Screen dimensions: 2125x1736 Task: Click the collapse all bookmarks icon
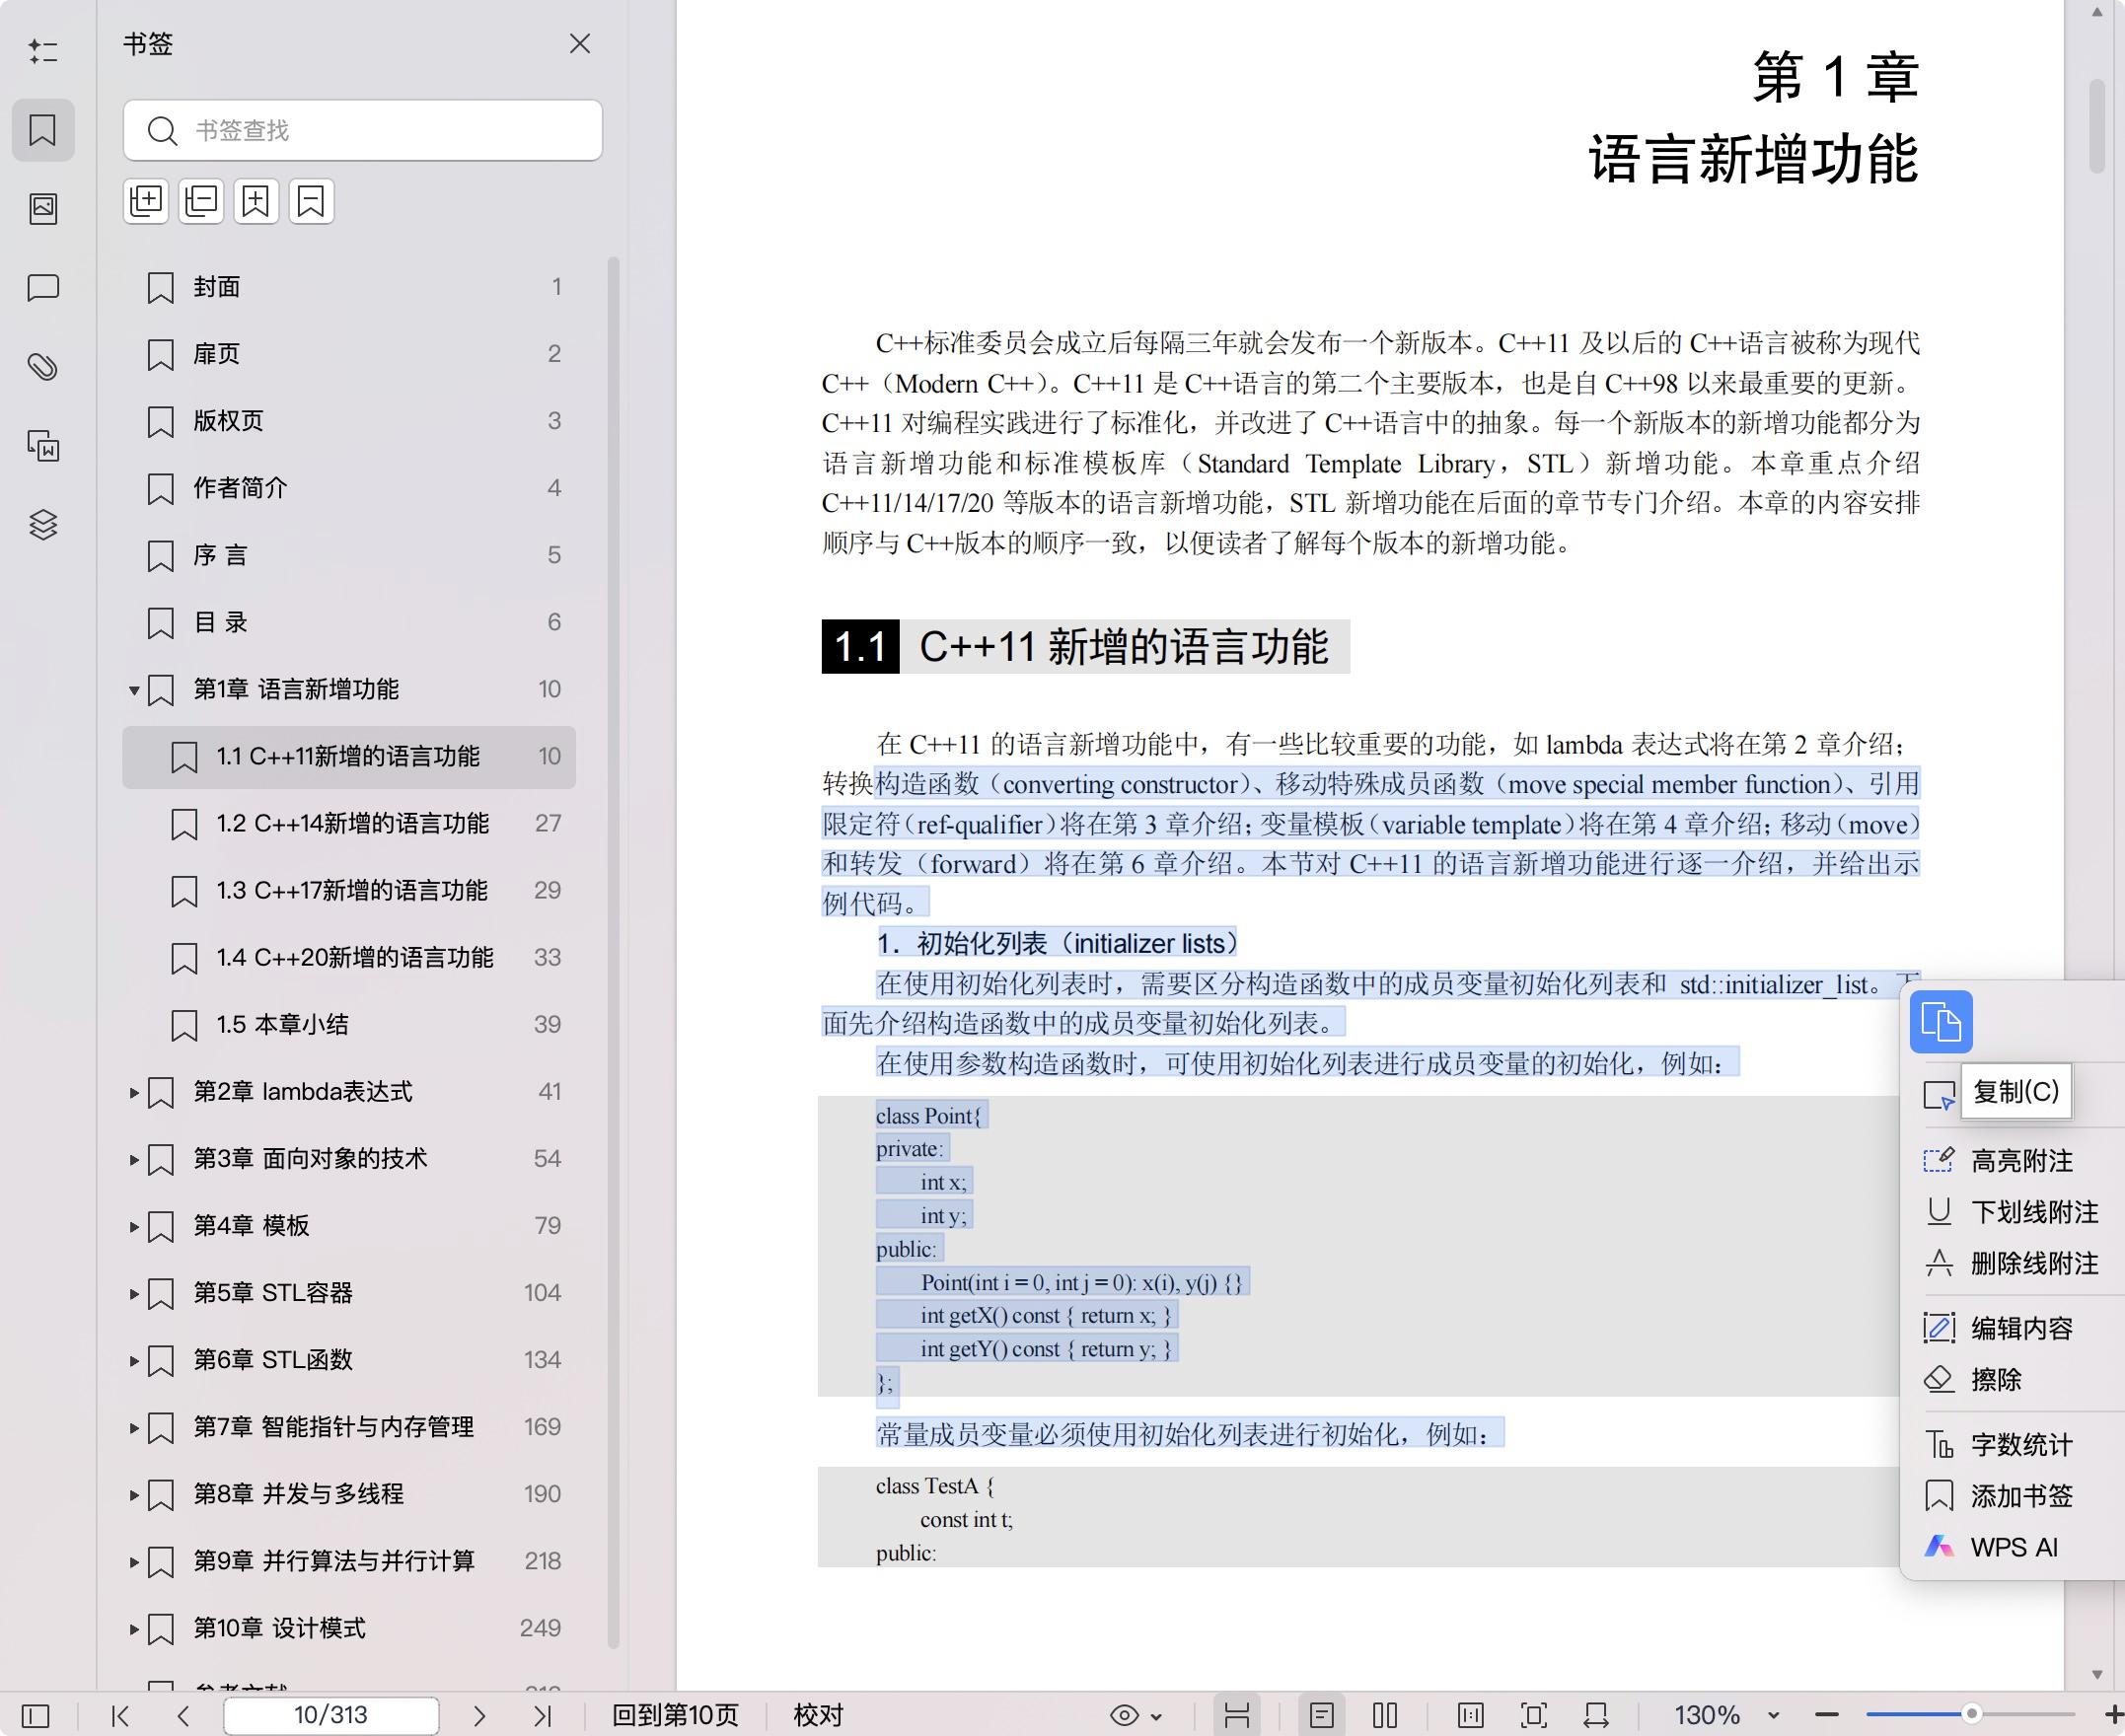pos(201,201)
